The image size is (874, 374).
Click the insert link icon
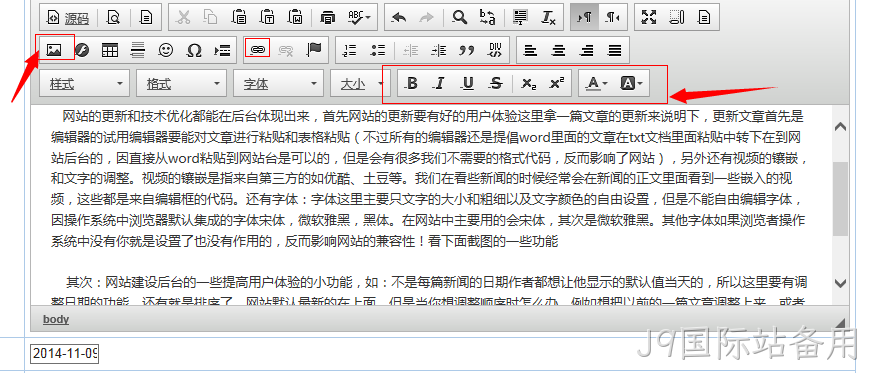click(x=258, y=50)
